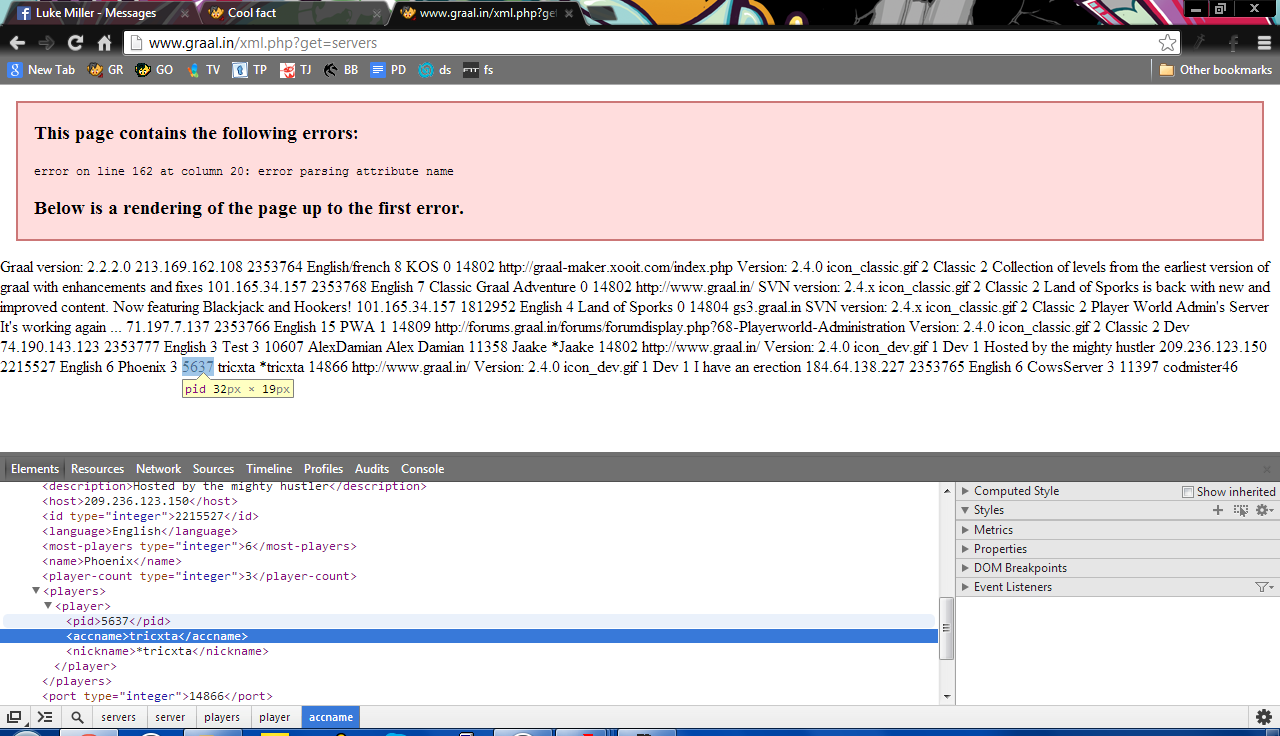Open the Other bookmarks folder
The height and width of the screenshot is (736, 1280).
pos(1215,70)
